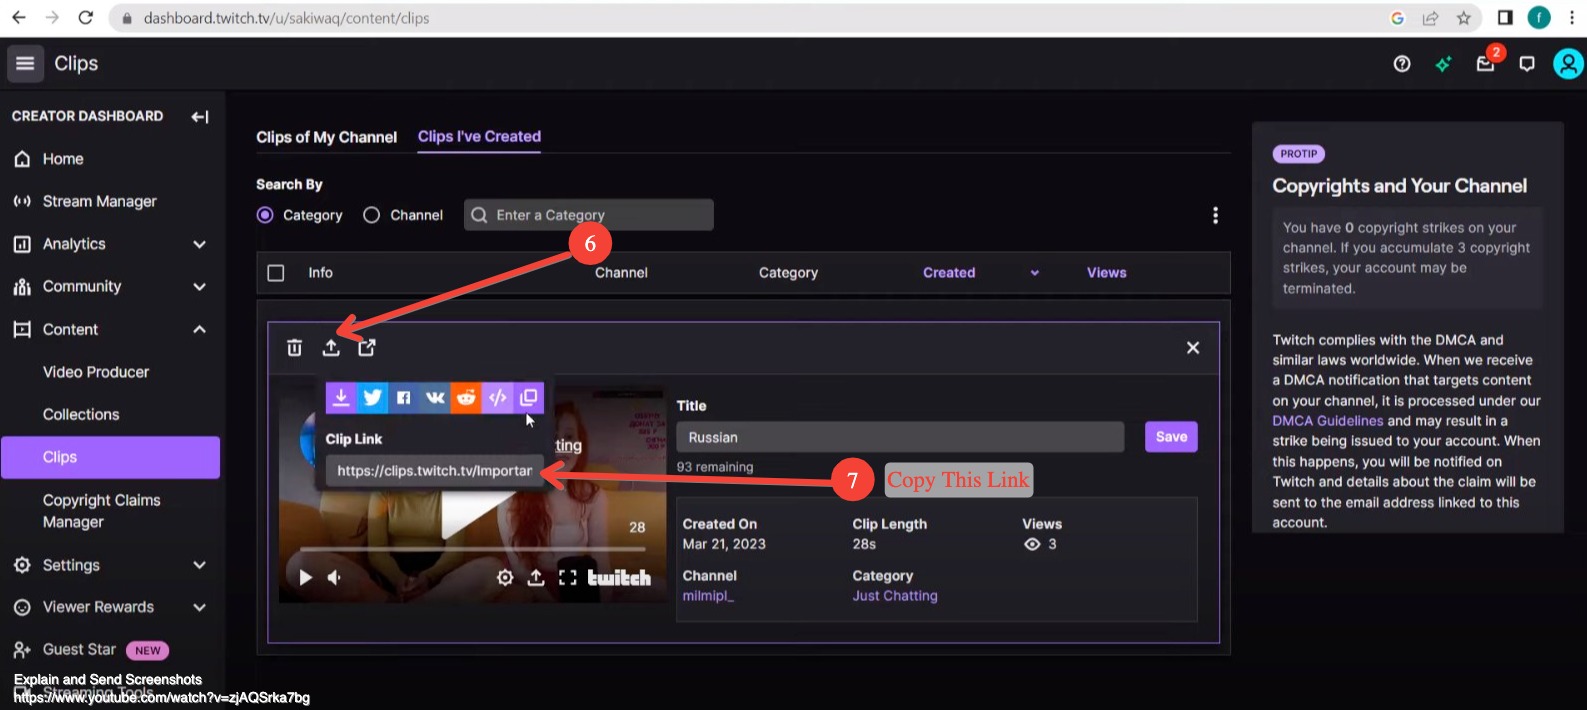Tick the select-all clips checkbox
This screenshot has width=1587, height=710.
point(276,273)
